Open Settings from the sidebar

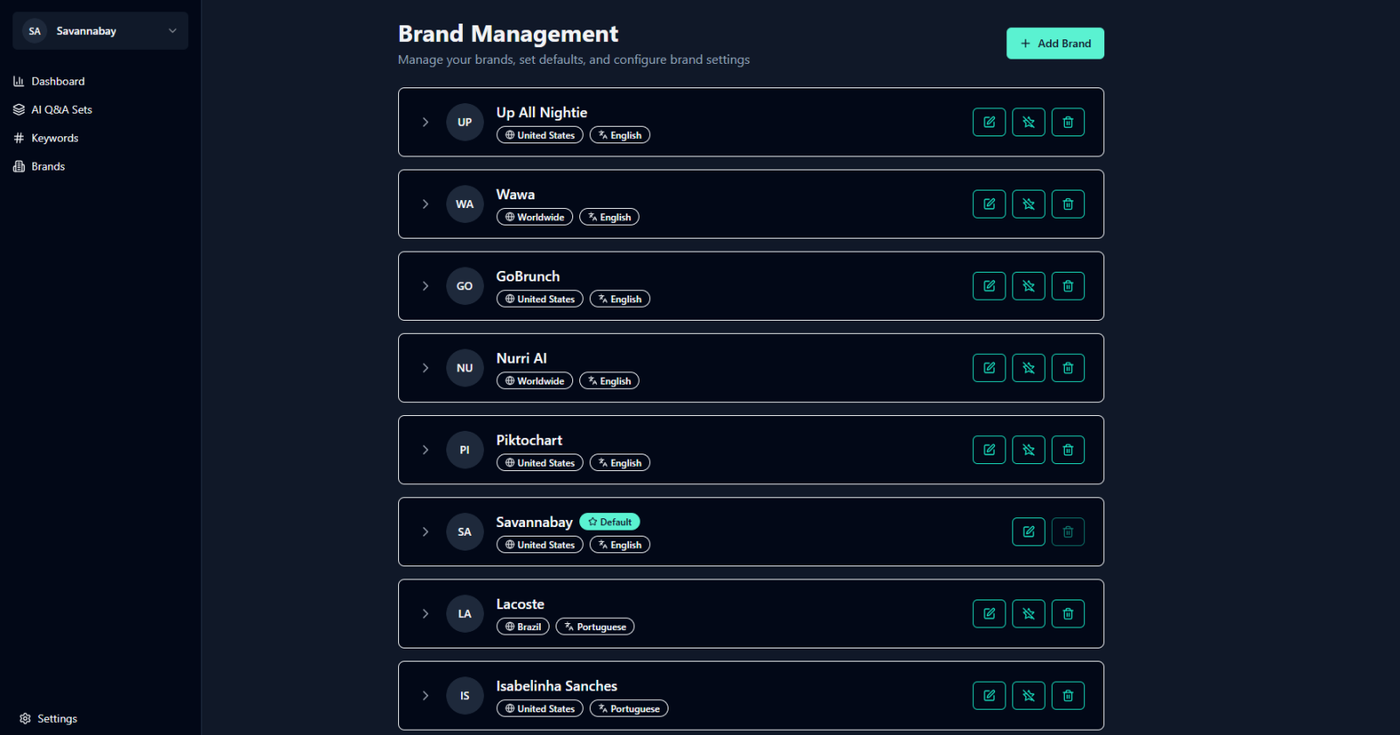pos(57,719)
